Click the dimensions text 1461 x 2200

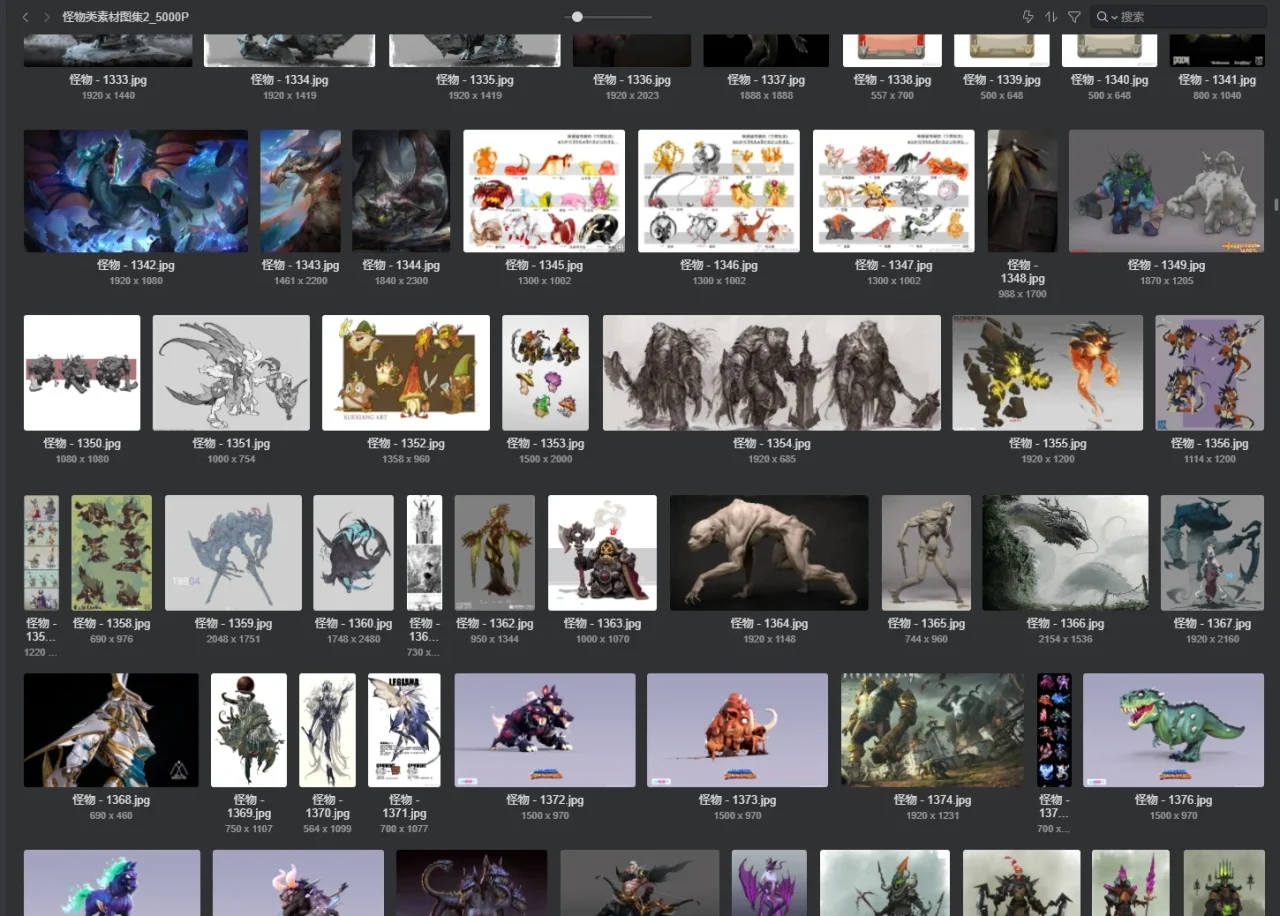[300, 281]
